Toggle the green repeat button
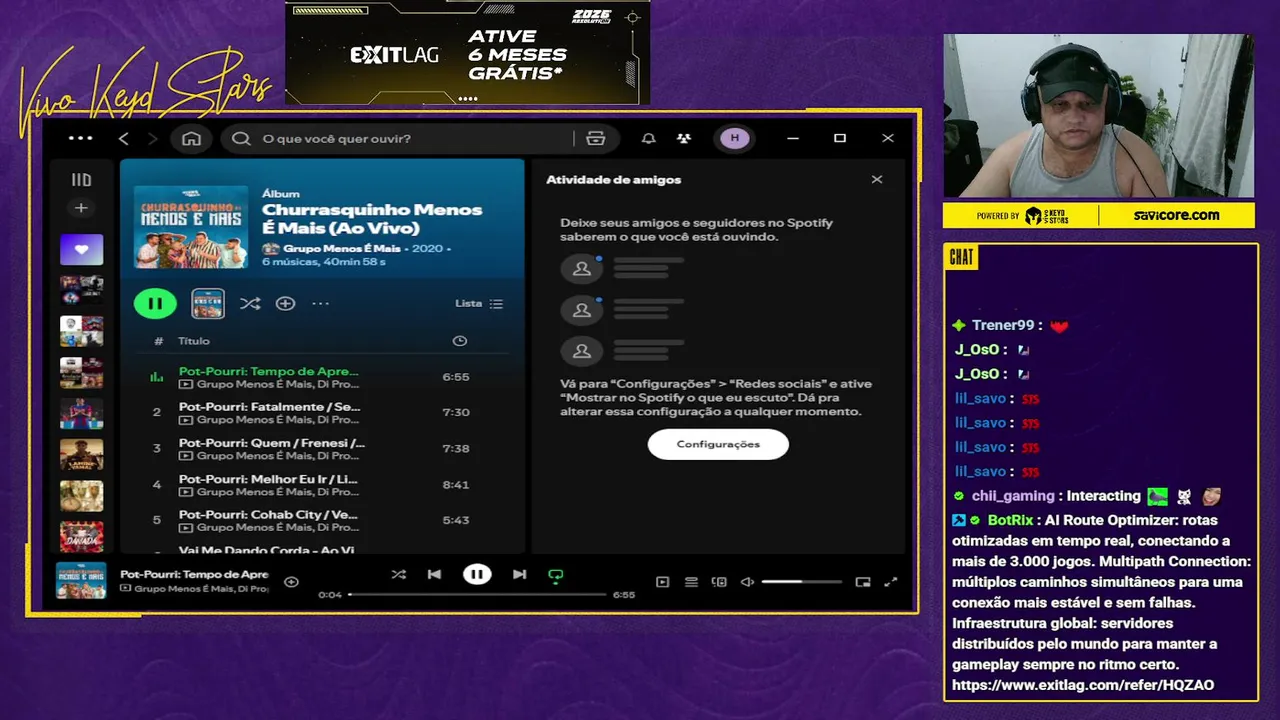This screenshot has height=720, width=1280. point(556,575)
